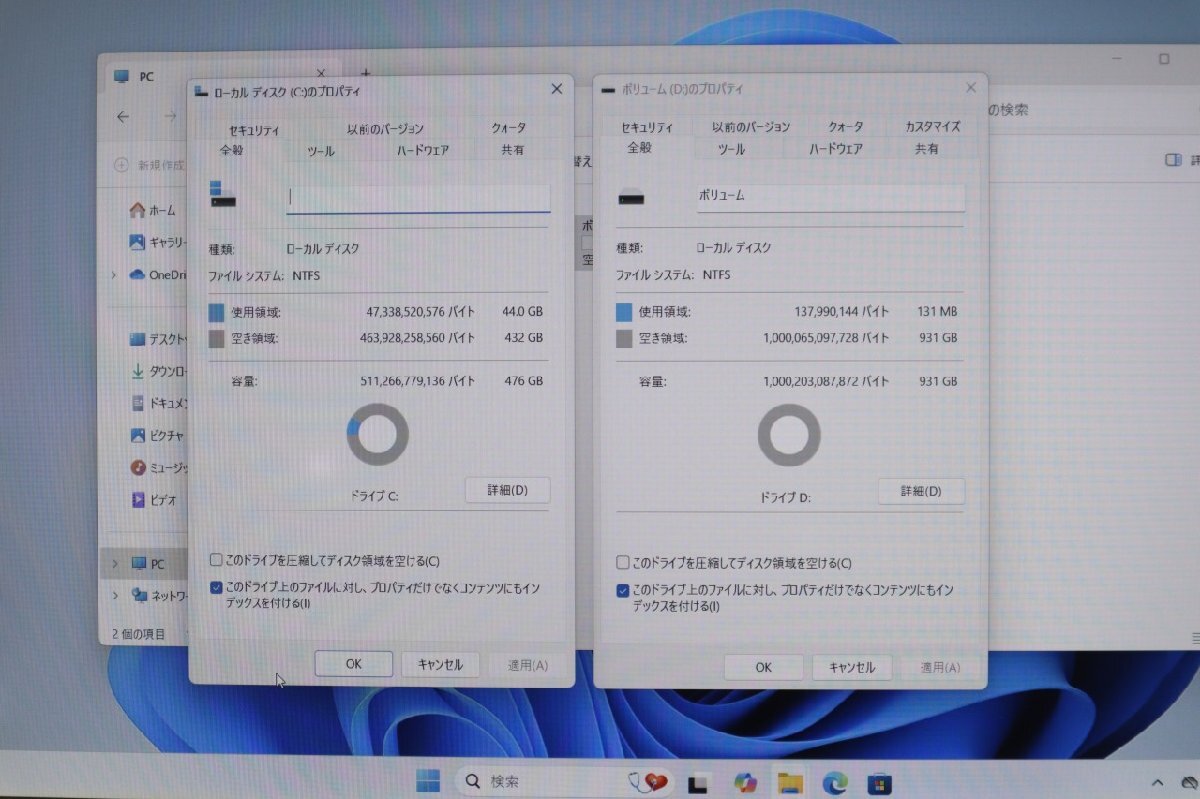Click the Home icon in Explorer sidebar
The height and width of the screenshot is (799, 1200).
(137, 210)
